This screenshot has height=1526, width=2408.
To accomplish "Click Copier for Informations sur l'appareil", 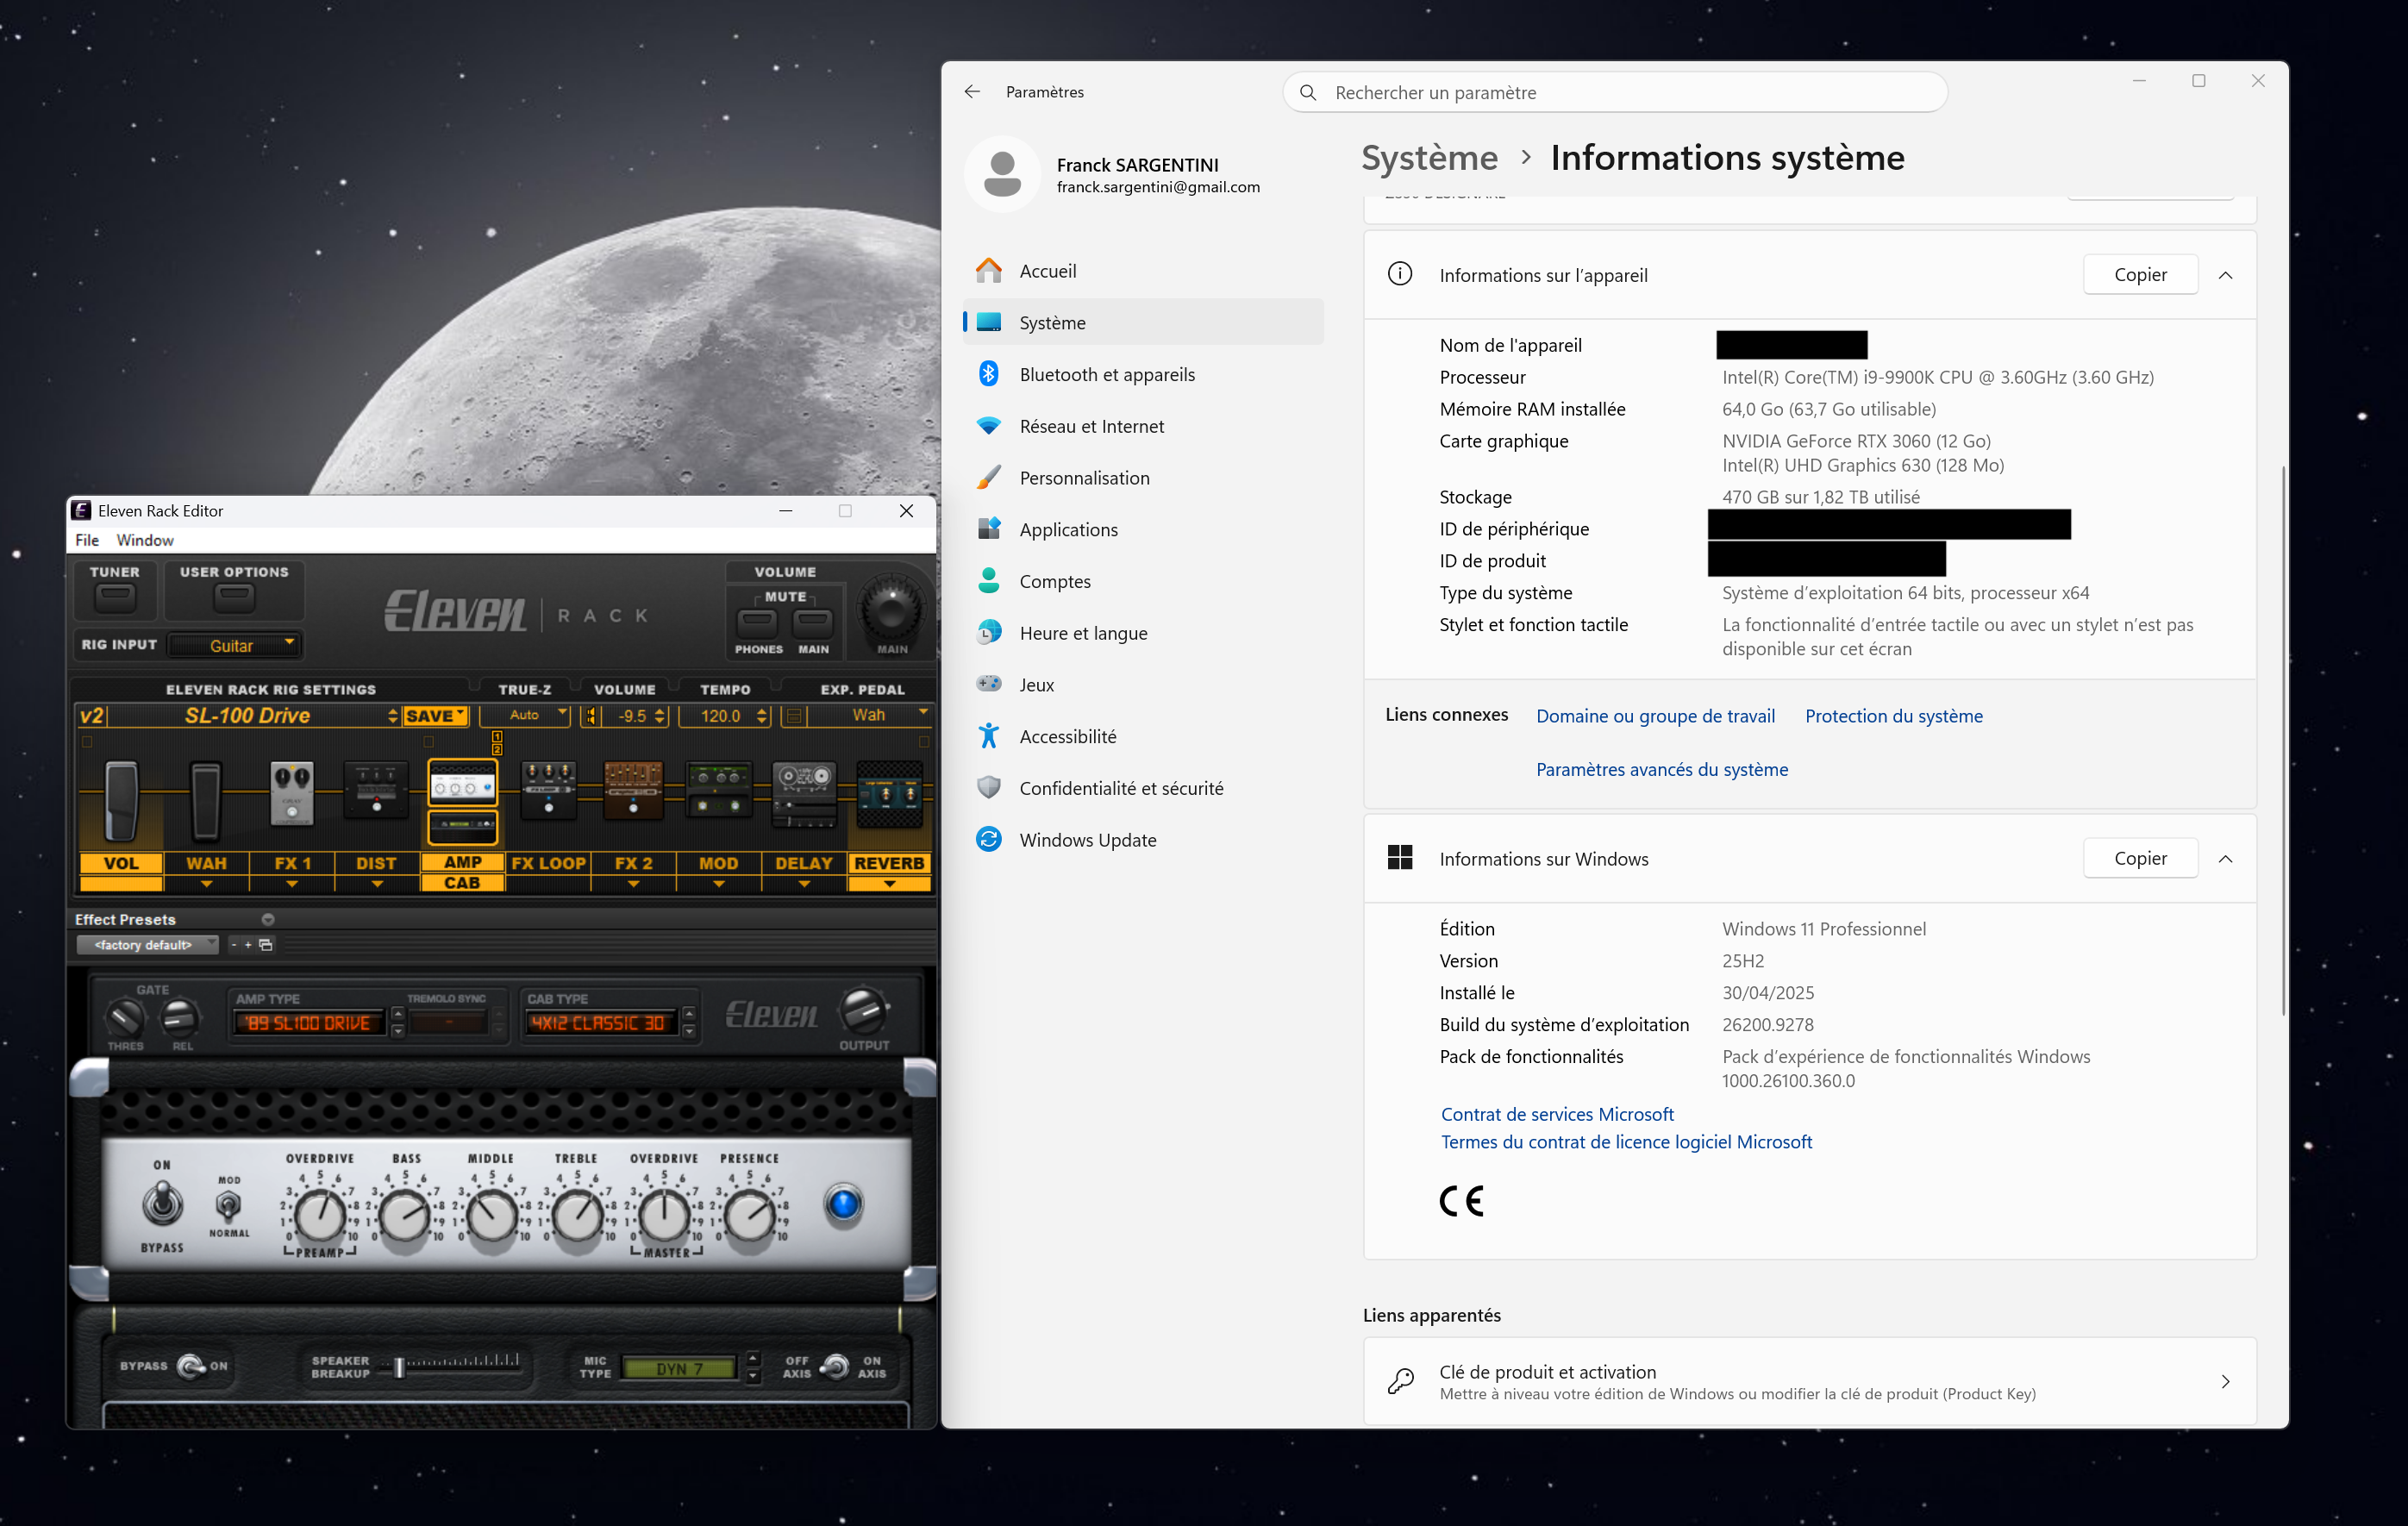I will pyautogui.click(x=2140, y=275).
